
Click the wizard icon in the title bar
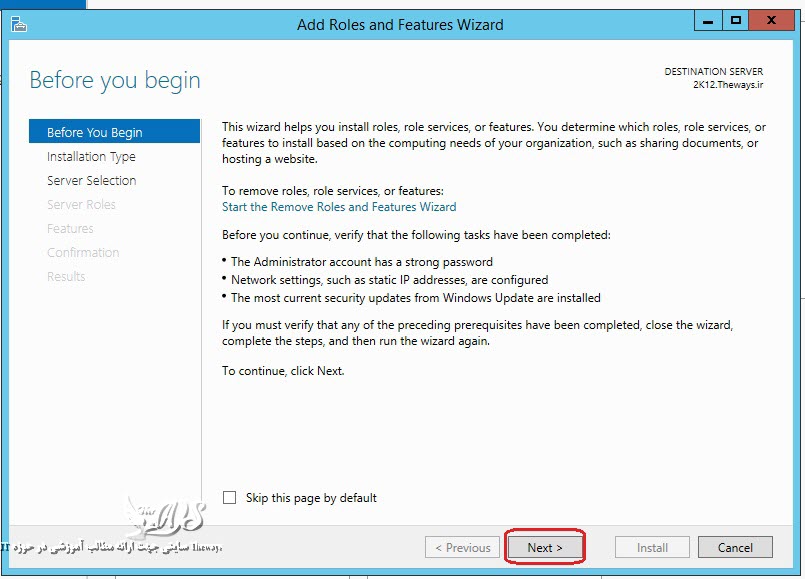click(x=18, y=24)
